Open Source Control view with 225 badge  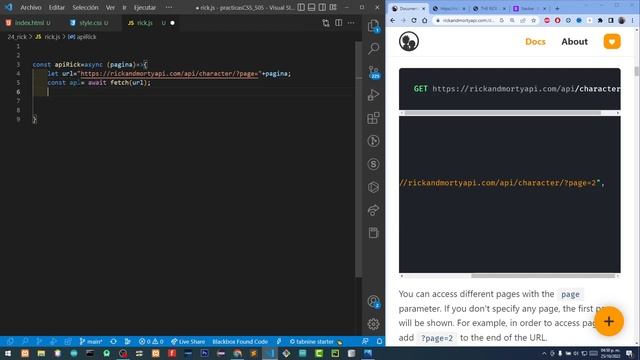click(373, 72)
